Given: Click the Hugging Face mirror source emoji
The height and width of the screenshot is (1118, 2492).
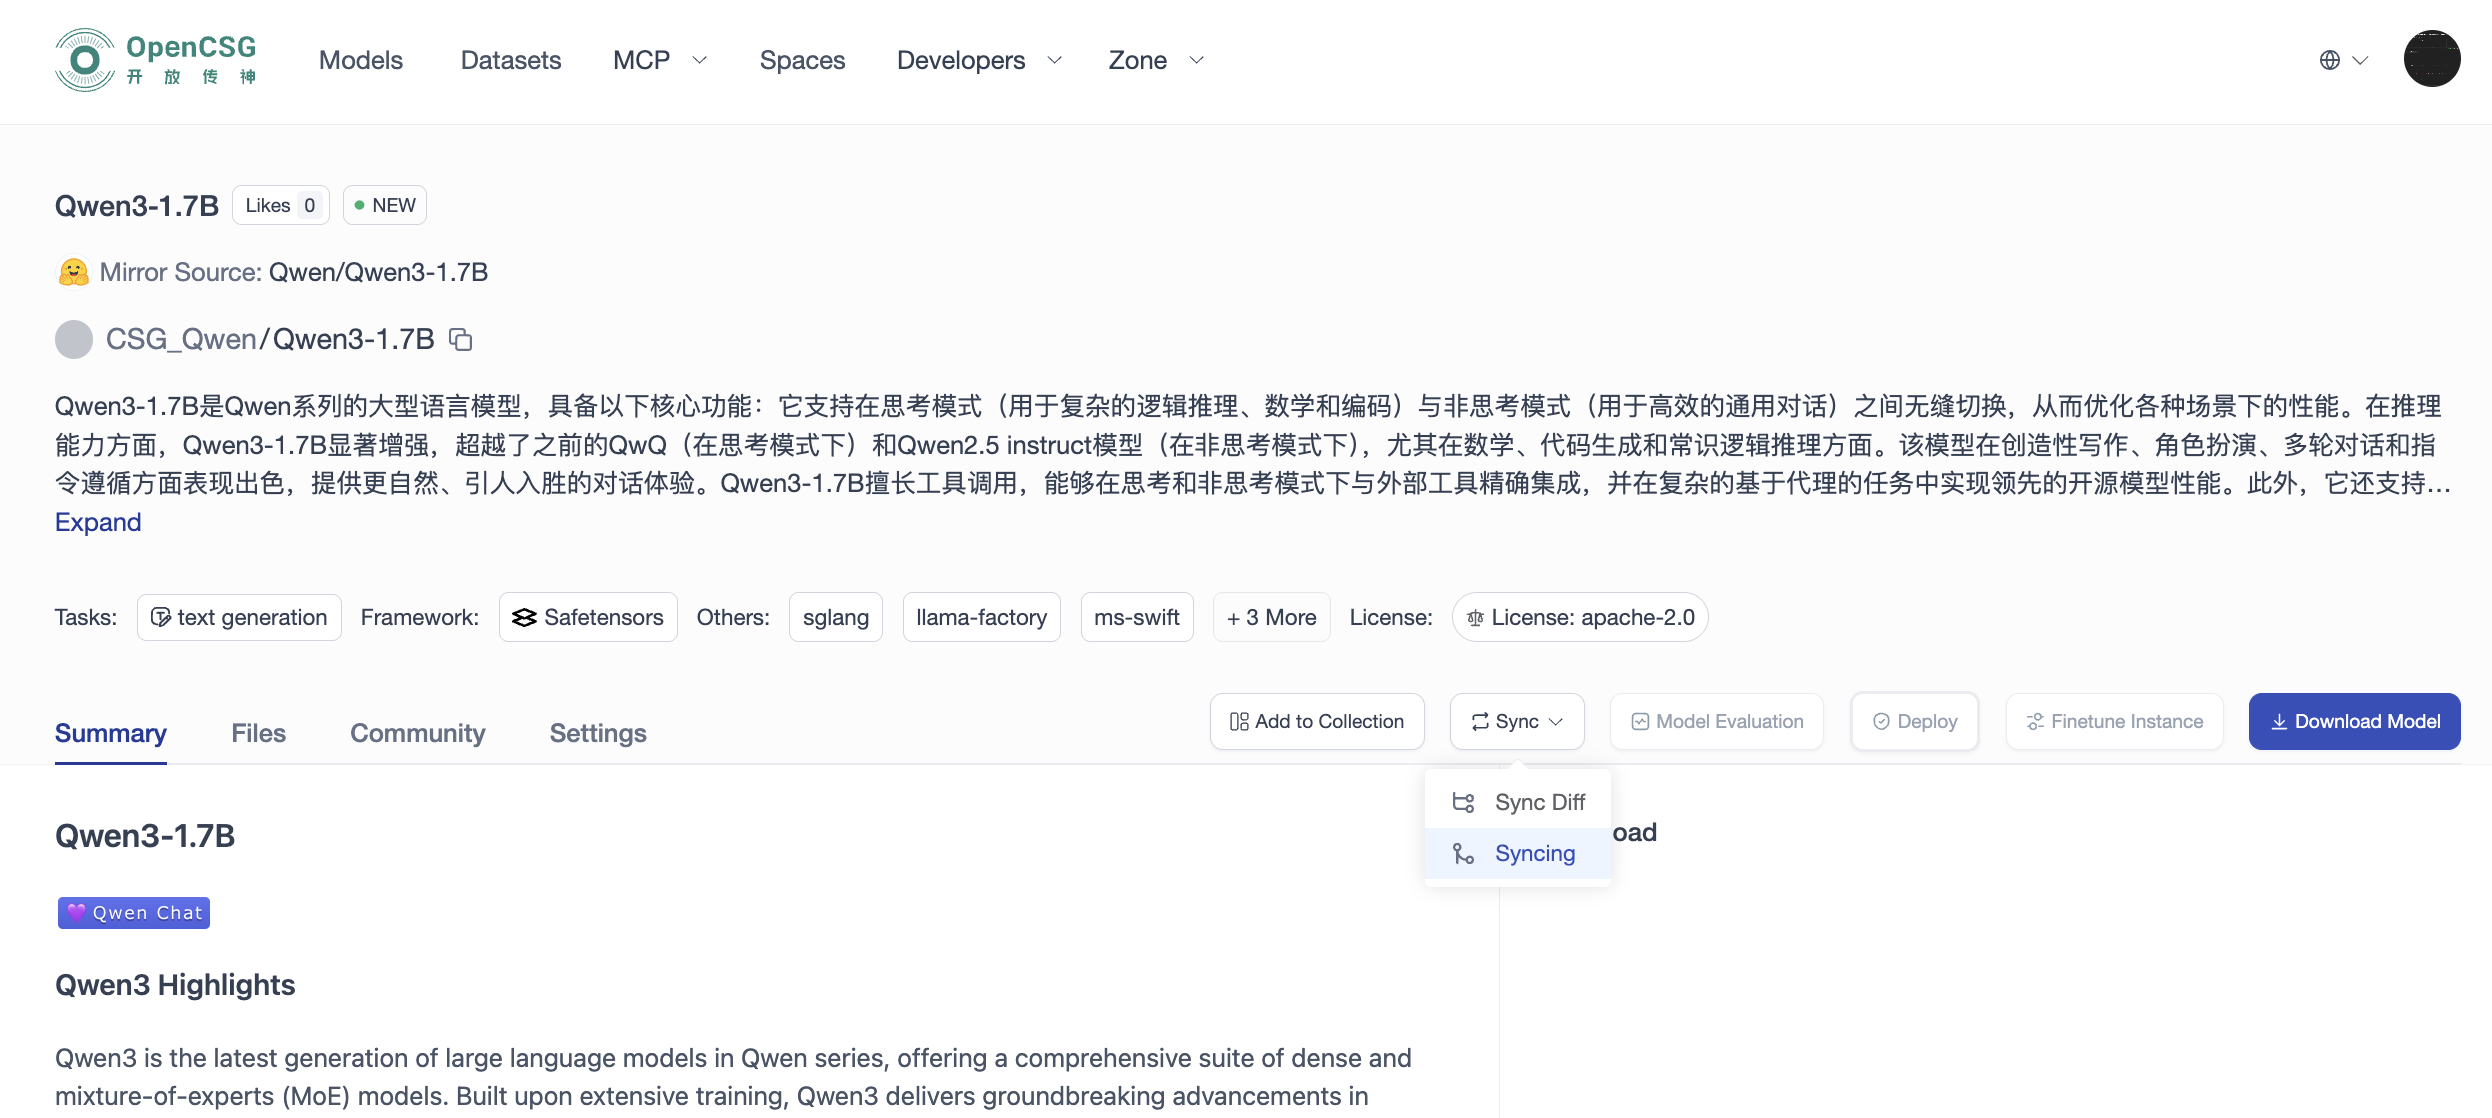Looking at the screenshot, I should click(x=73, y=272).
